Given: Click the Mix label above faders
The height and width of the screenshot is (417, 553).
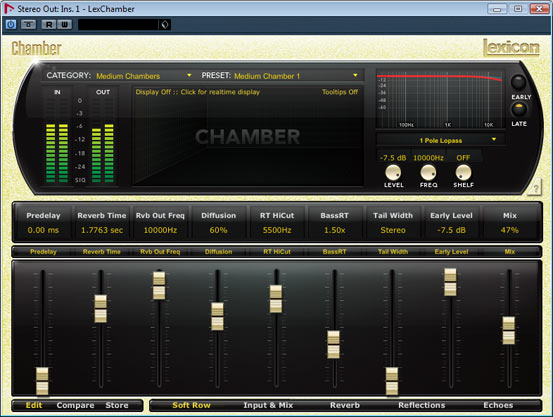Looking at the screenshot, I should pyautogui.click(x=510, y=252).
